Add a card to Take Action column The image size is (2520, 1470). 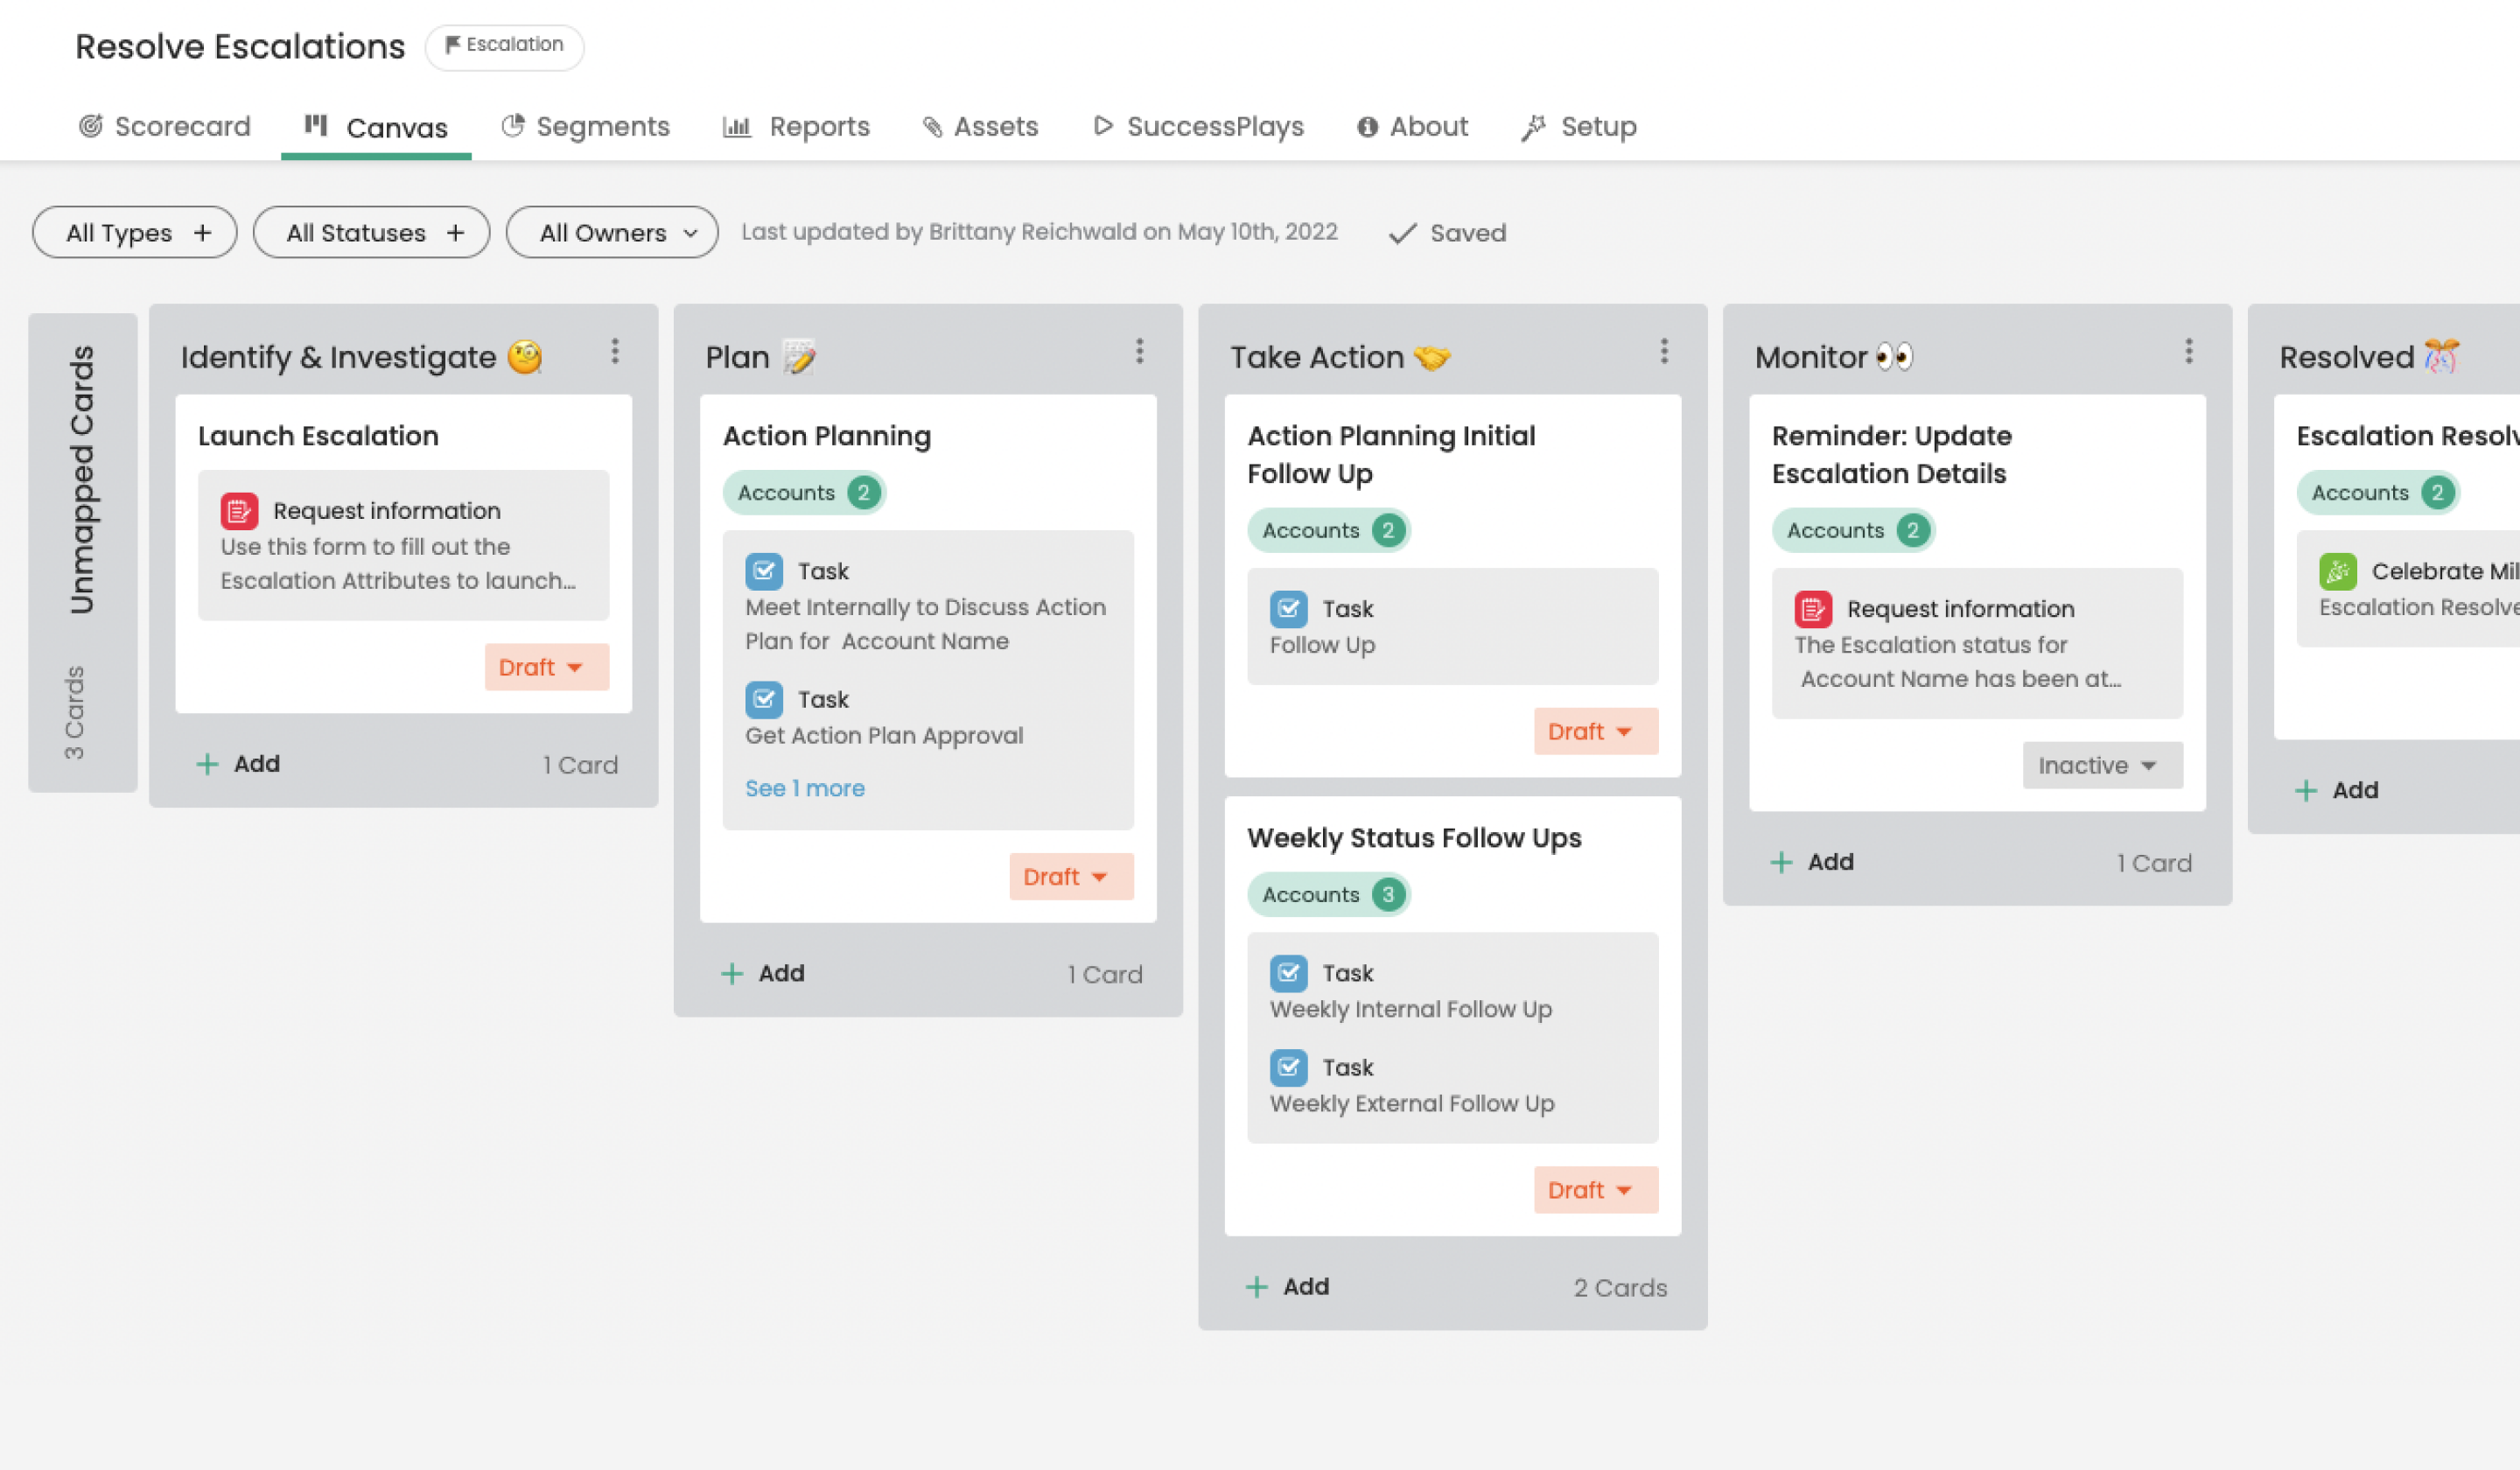click(x=1288, y=1287)
